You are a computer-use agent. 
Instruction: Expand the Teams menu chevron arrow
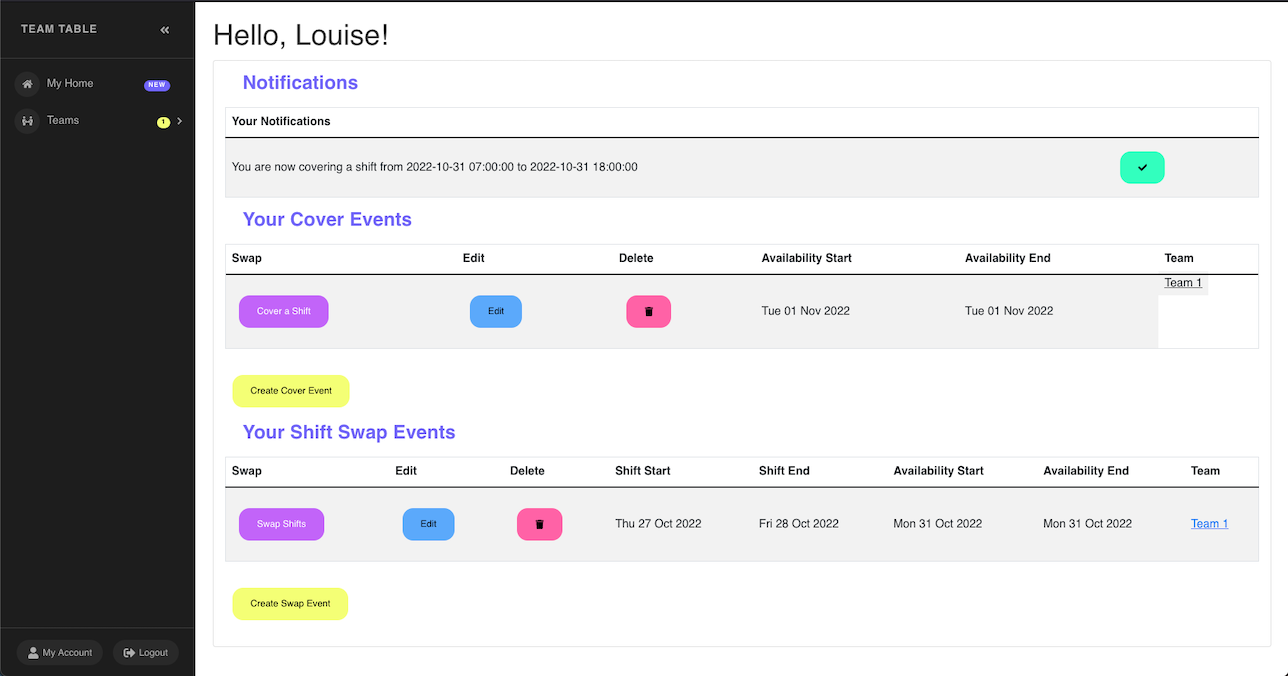coord(180,121)
